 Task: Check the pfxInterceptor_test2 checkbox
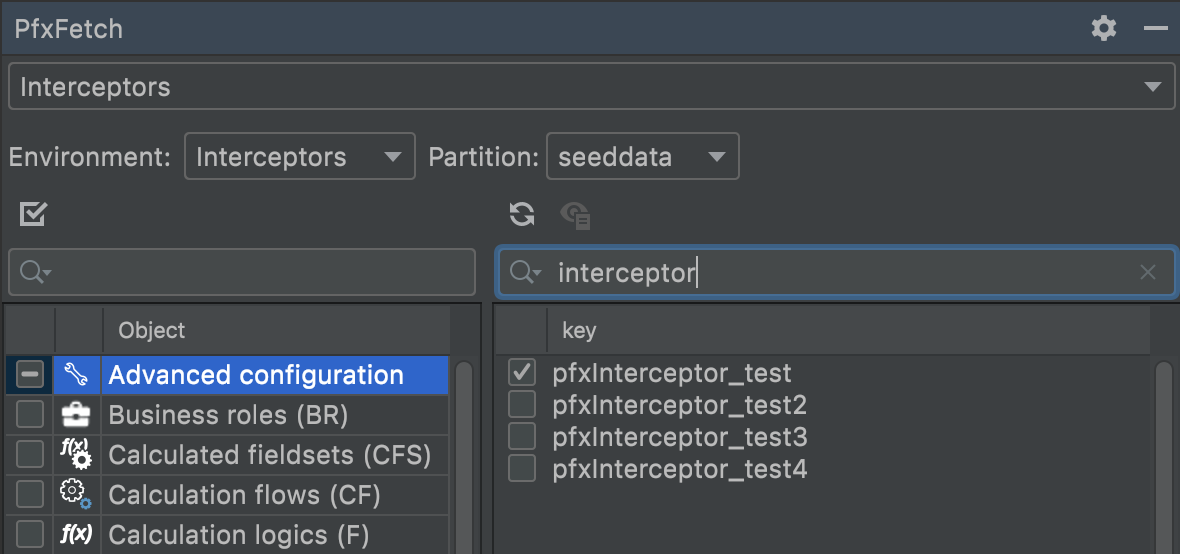pyautogui.click(x=522, y=405)
